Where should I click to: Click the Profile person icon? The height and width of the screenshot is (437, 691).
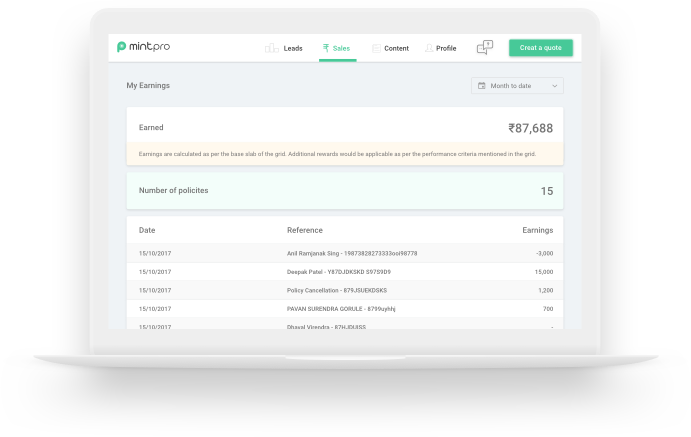click(429, 48)
